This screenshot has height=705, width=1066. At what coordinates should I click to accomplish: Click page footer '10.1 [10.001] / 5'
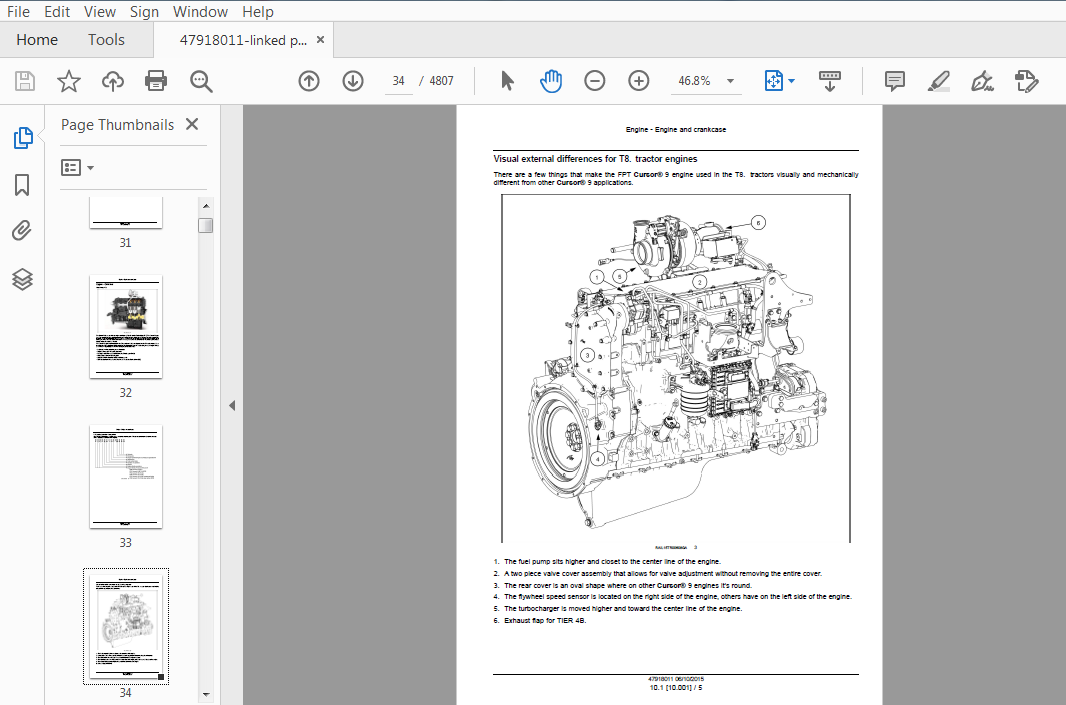point(676,687)
